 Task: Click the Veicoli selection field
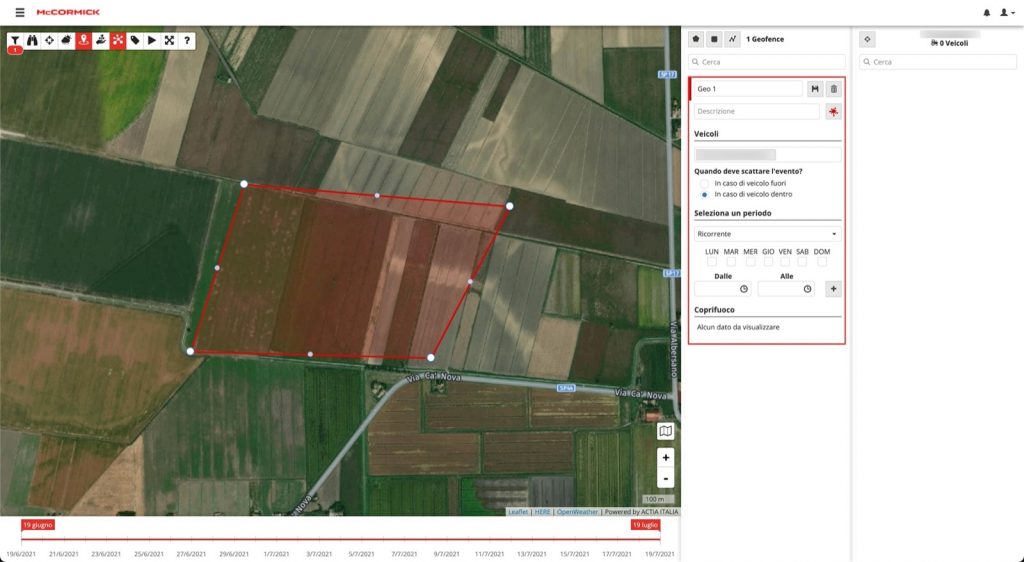[x=767, y=155]
